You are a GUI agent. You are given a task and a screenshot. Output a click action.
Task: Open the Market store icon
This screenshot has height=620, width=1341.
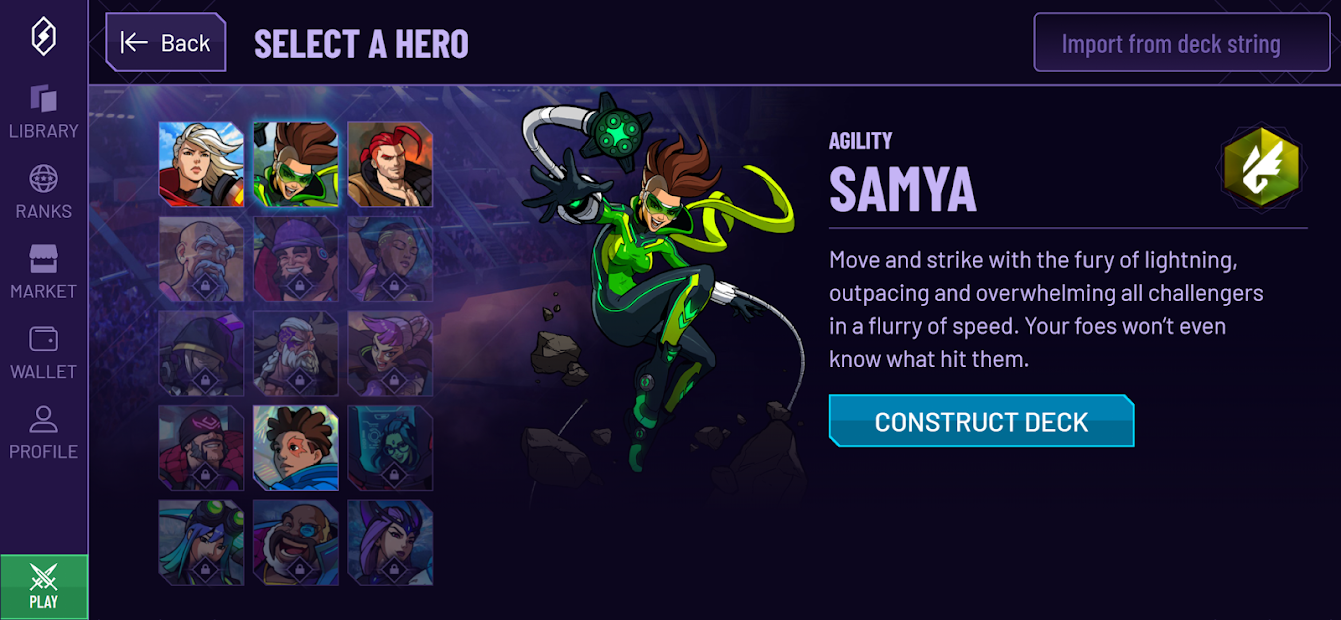coord(43,272)
